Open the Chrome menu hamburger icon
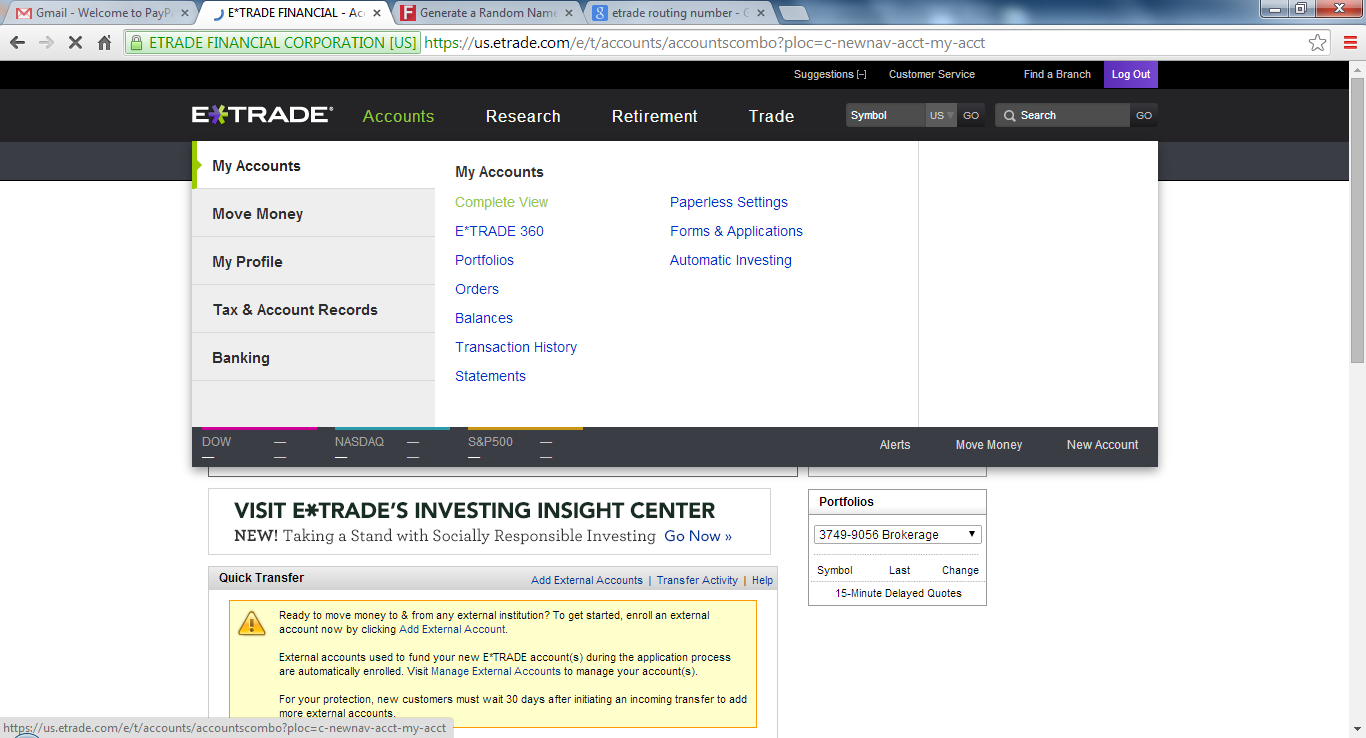The width and height of the screenshot is (1366, 738). [x=1348, y=43]
